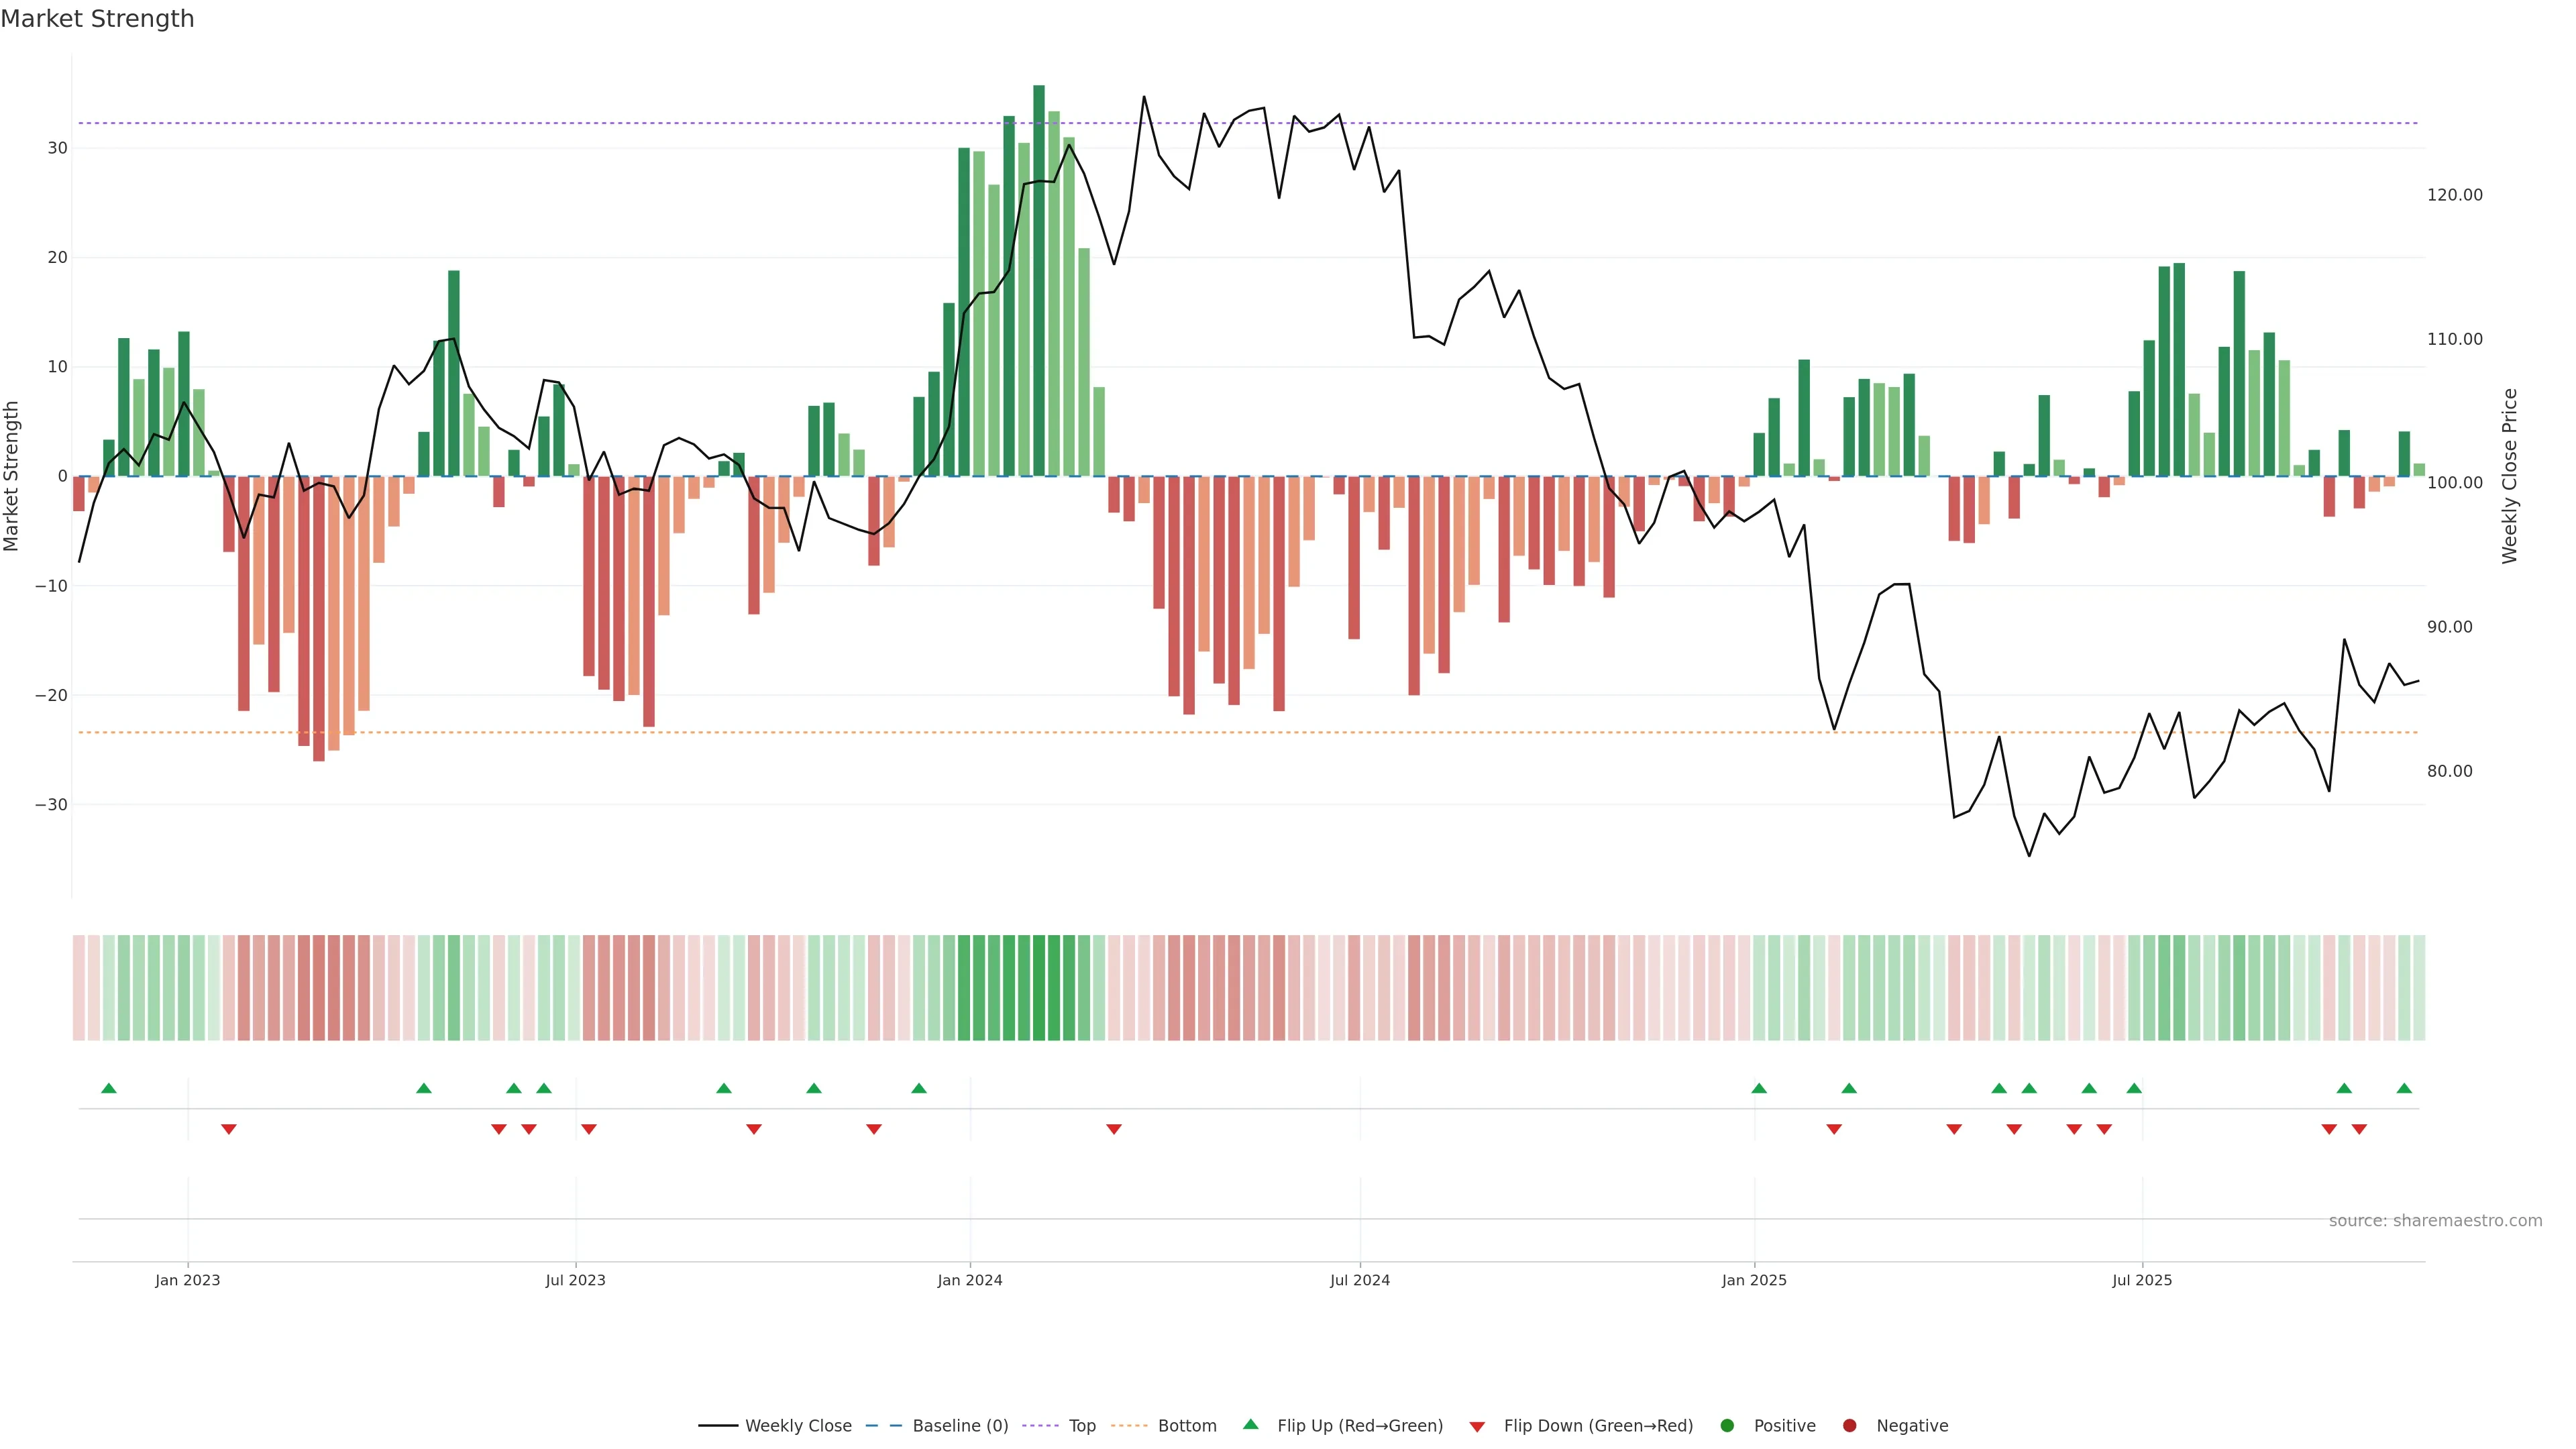Click the Weekly Close Price axis title

pyautogui.click(x=2509, y=476)
